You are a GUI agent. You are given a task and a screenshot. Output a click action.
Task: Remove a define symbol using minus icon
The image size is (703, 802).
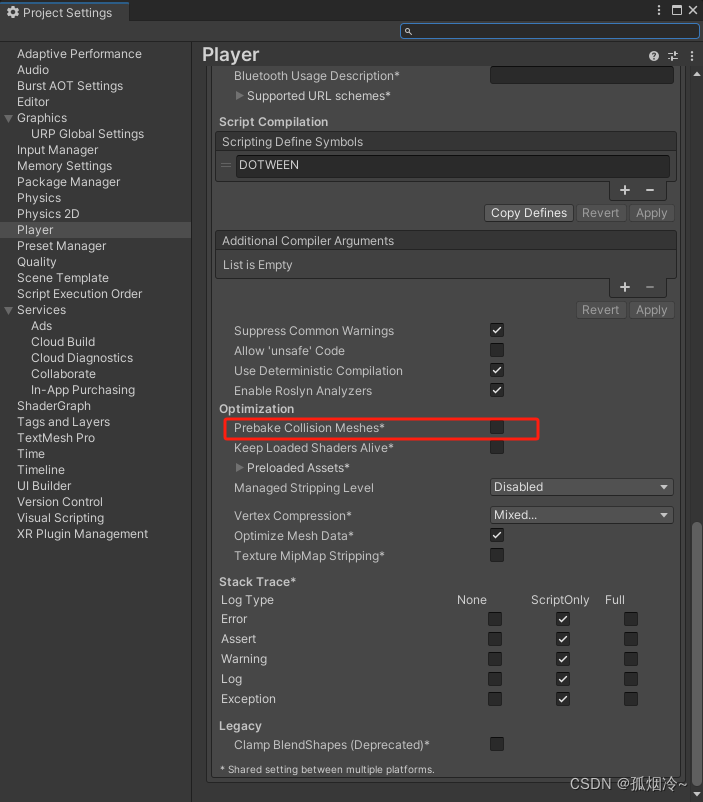[x=648, y=189]
